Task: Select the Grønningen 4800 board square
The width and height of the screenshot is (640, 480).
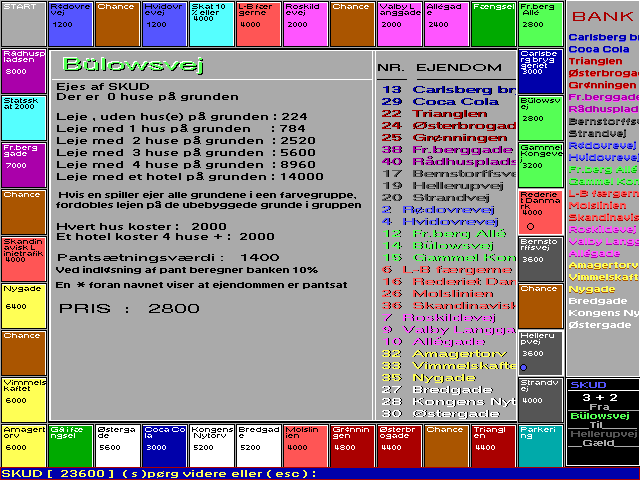Action: point(353,446)
